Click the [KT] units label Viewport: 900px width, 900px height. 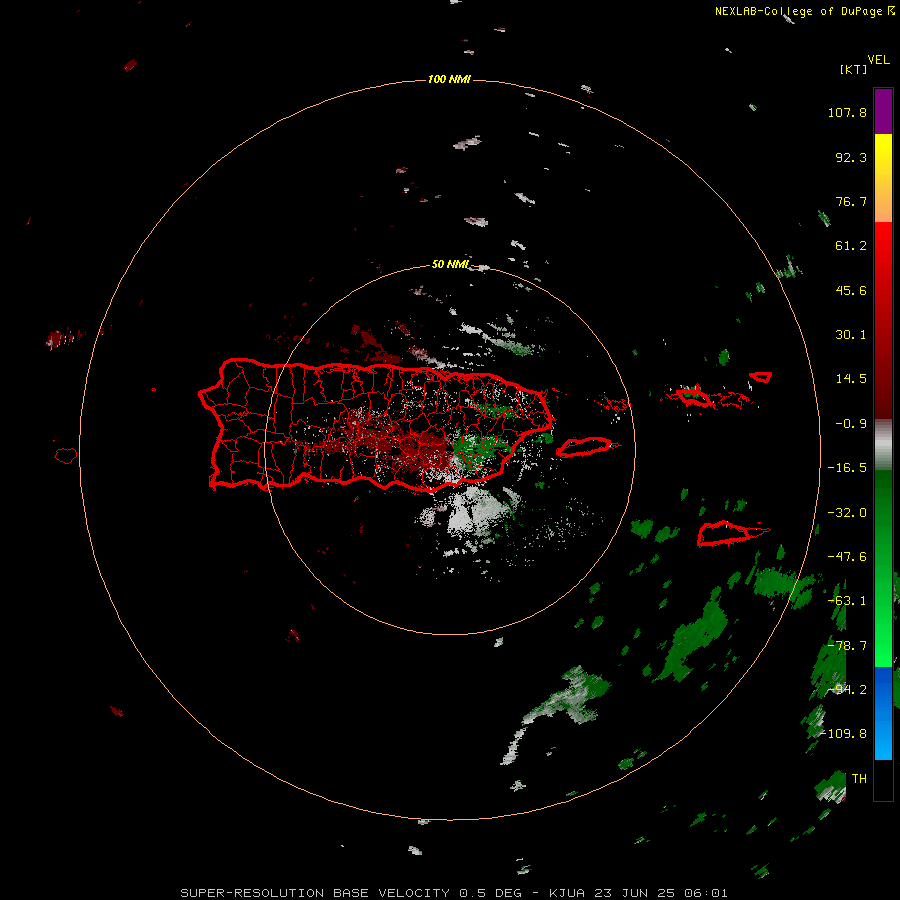854,69
